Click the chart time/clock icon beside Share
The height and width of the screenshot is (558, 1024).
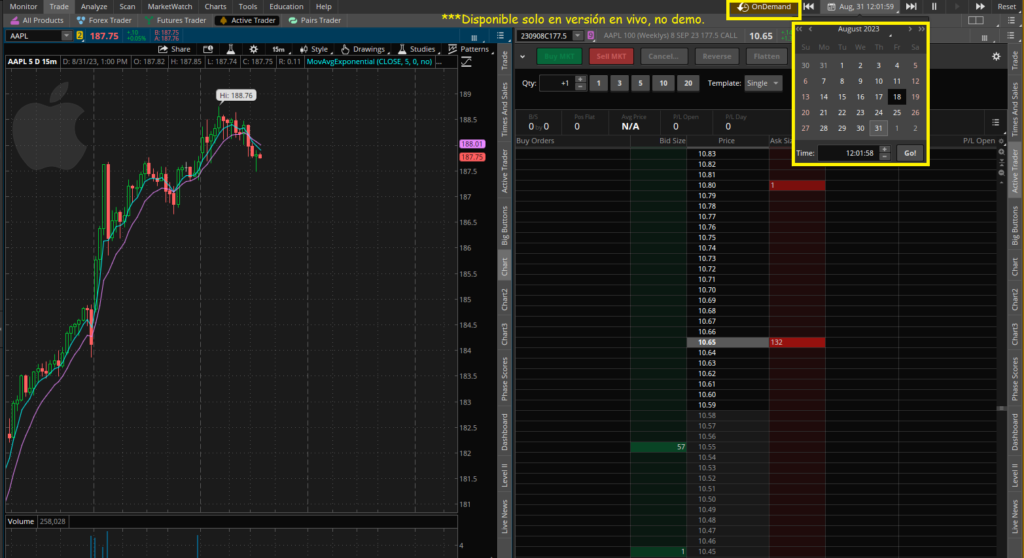coord(208,49)
